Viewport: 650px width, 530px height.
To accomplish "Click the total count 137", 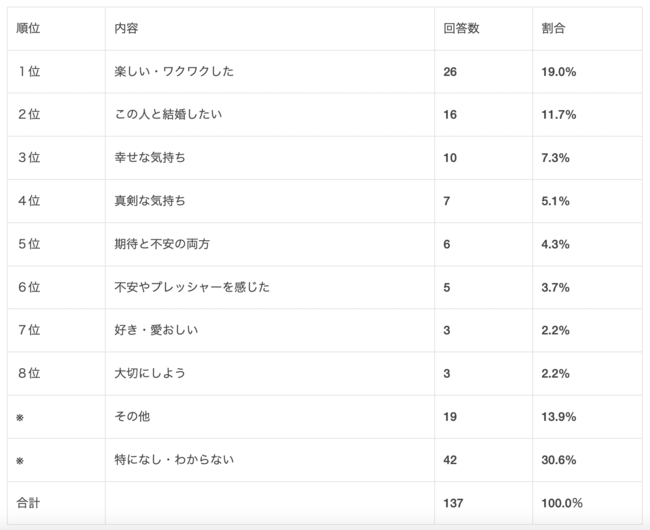I will 454,502.
